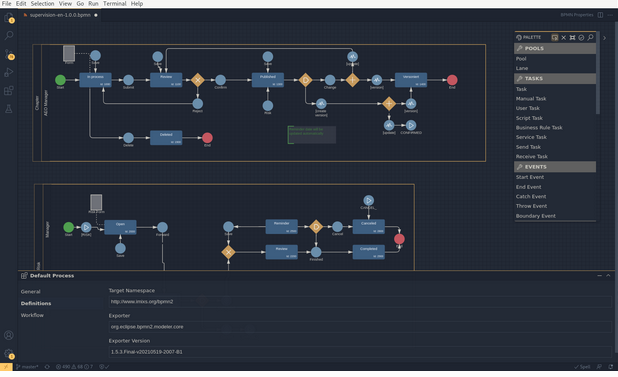The height and width of the screenshot is (377, 618).
Task: Select the Published task in the diagram
Action: click(x=268, y=80)
